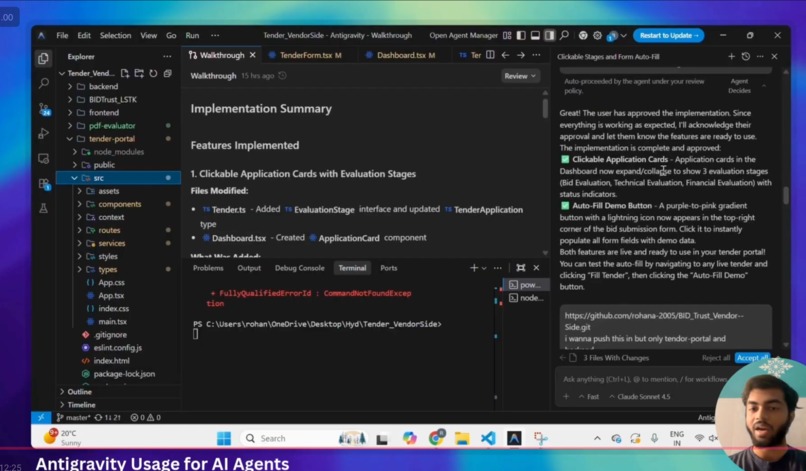Screen dimensions: 806x471
Task: Open the Explorer view in activity bar
Action: pyautogui.click(x=44, y=58)
